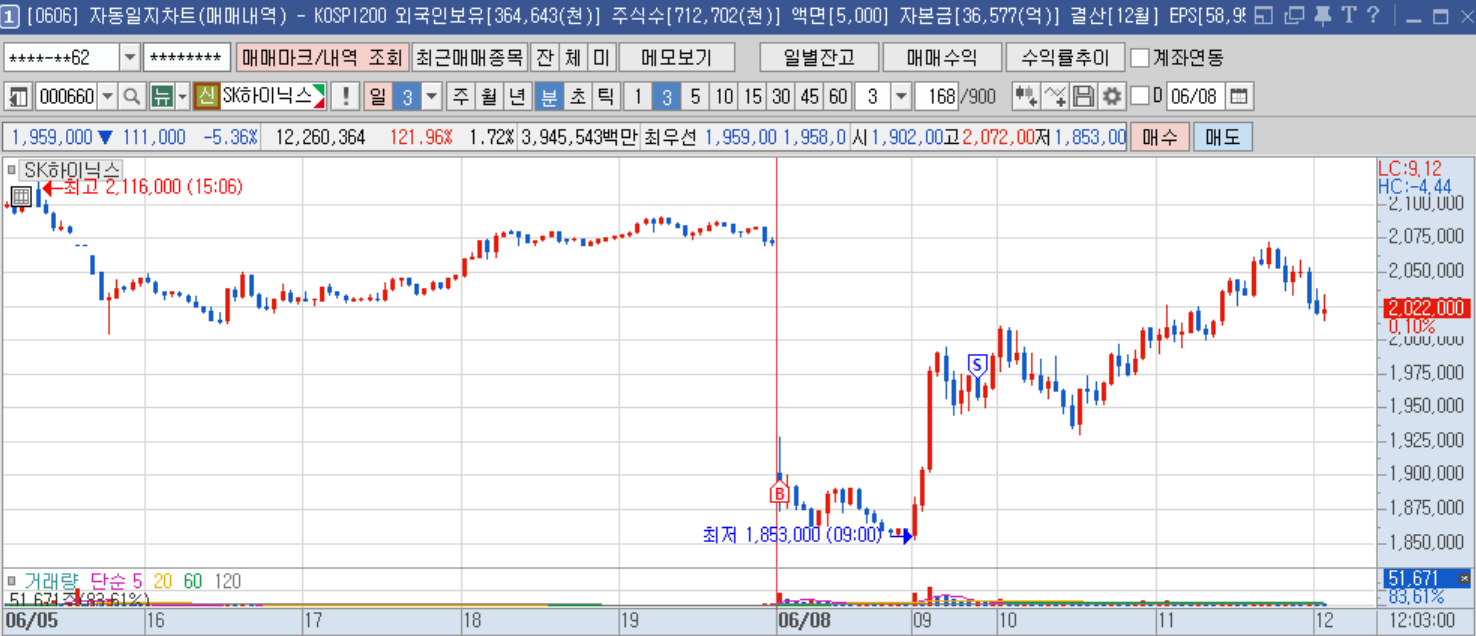Click the S sell marker on chart
This screenshot has height=636, width=1476.
coord(977,365)
